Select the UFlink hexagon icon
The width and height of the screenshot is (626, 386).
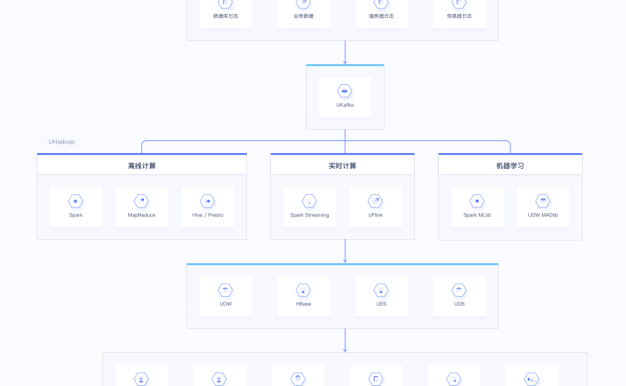pyautogui.click(x=375, y=201)
